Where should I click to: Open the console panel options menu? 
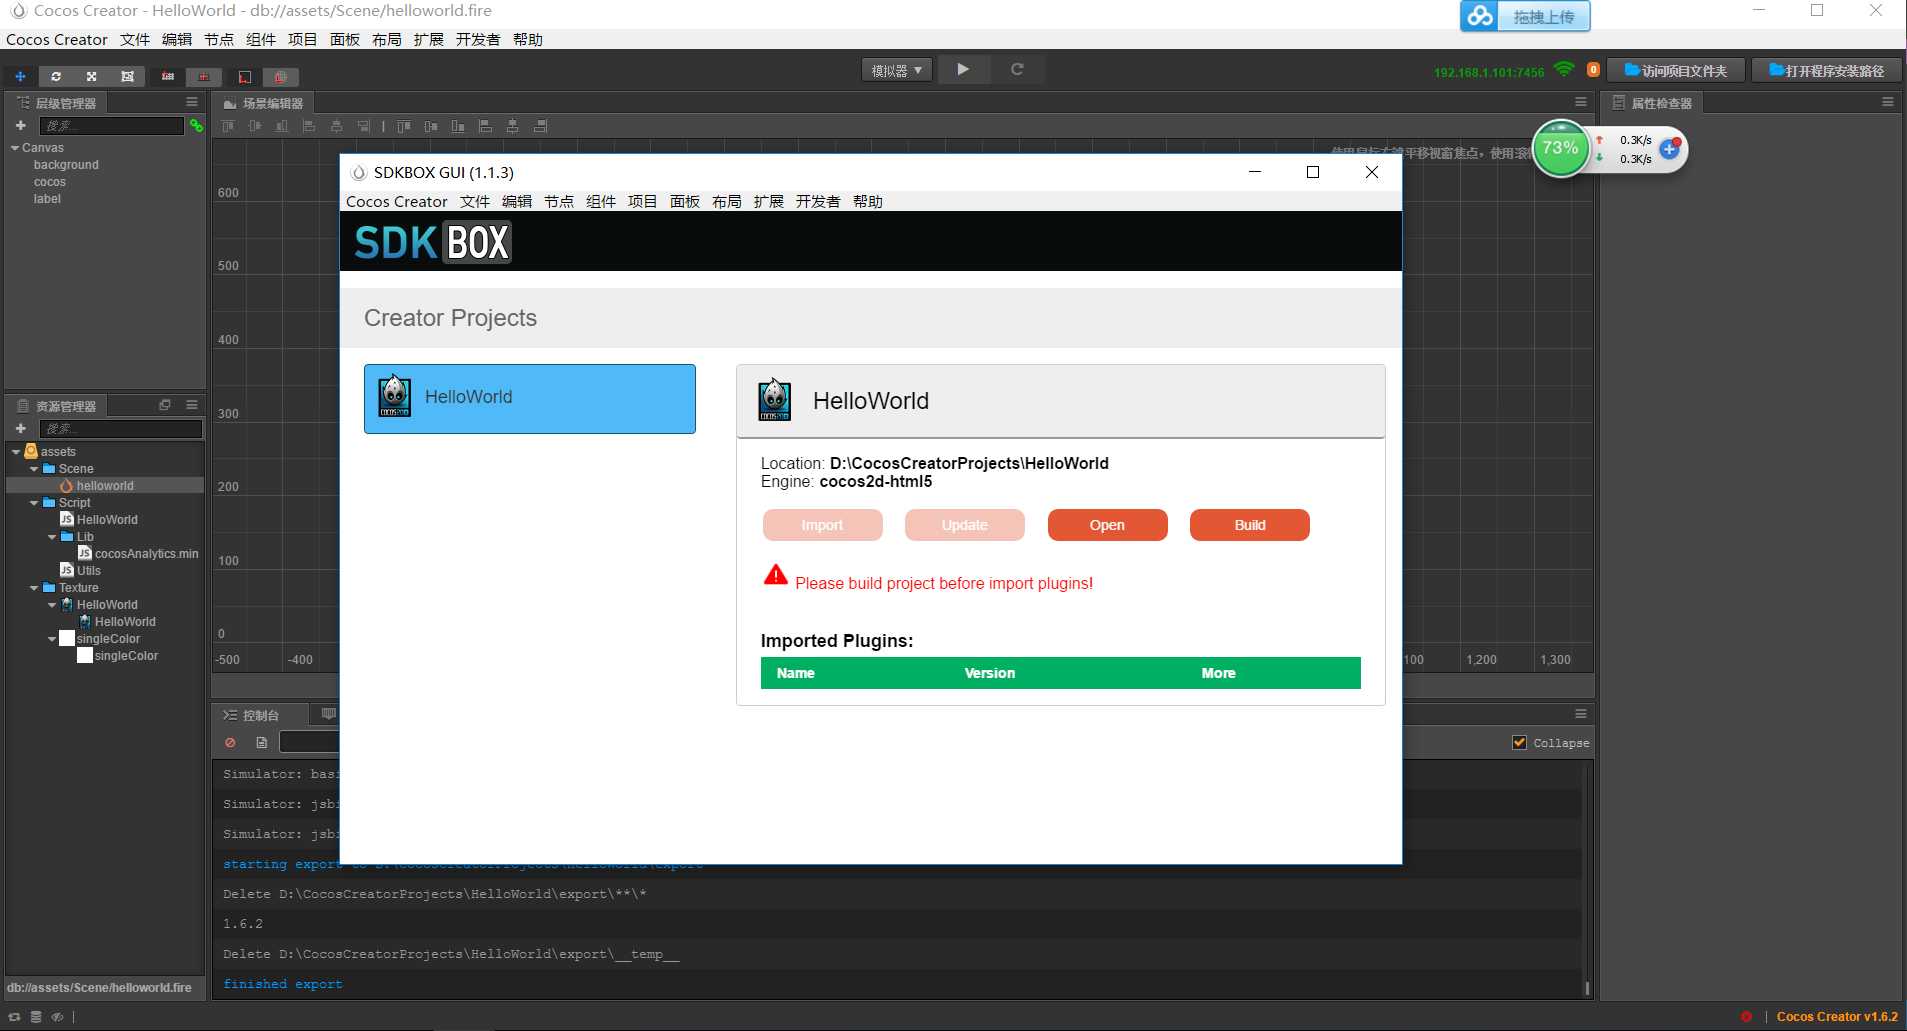tap(1581, 714)
